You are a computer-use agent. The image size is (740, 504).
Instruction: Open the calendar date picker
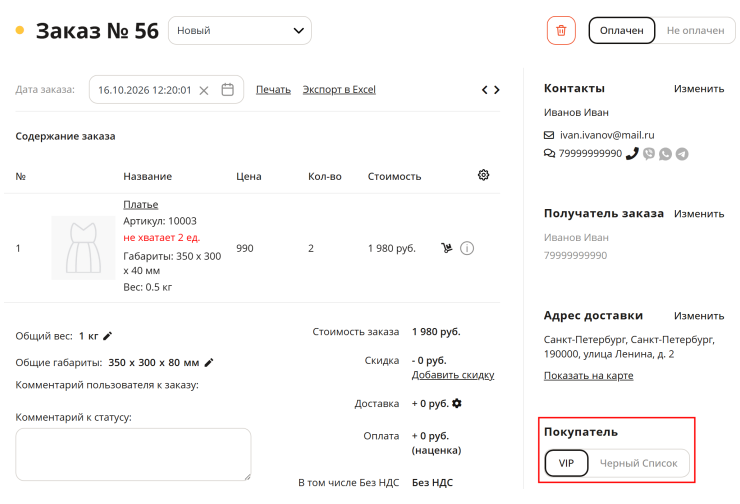pos(227,90)
